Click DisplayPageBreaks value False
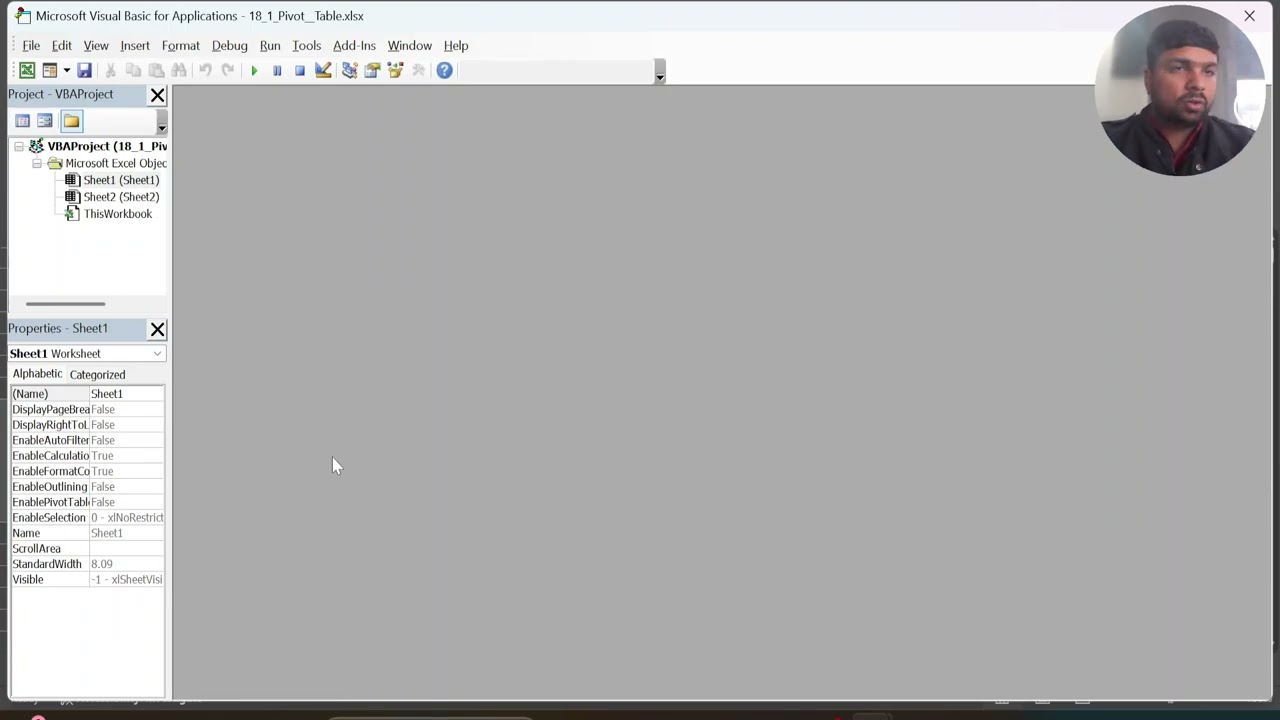 click(127, 410)
